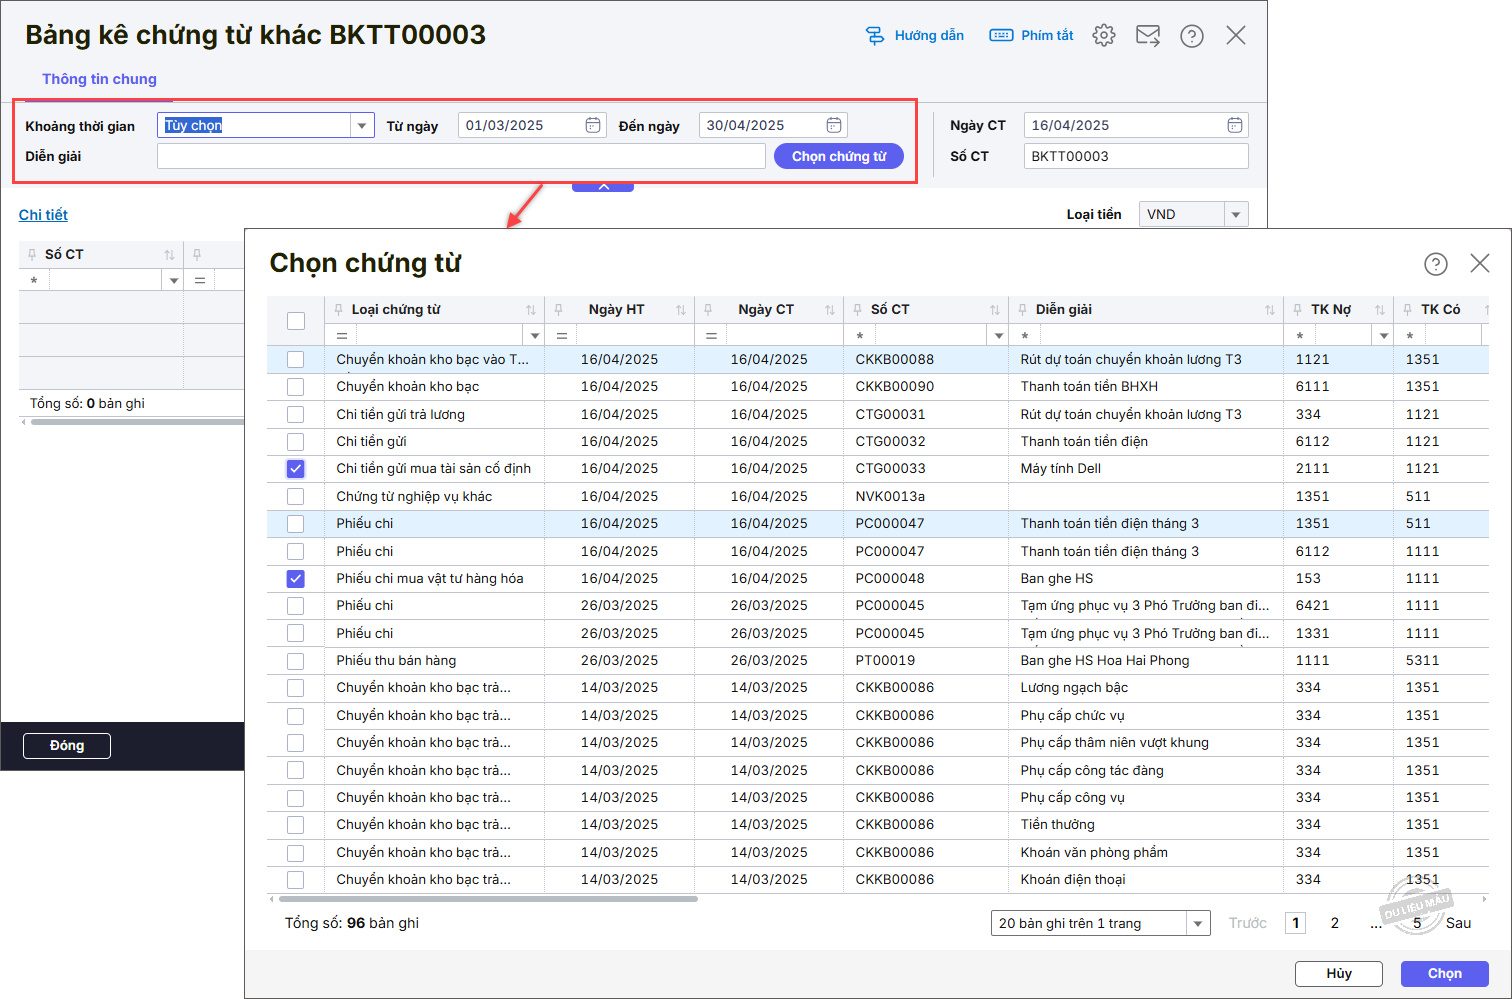Switch to Thông tin chung tab
Image resolution: width=1512 pixels, height=999 pixels.
click(99, 79)
